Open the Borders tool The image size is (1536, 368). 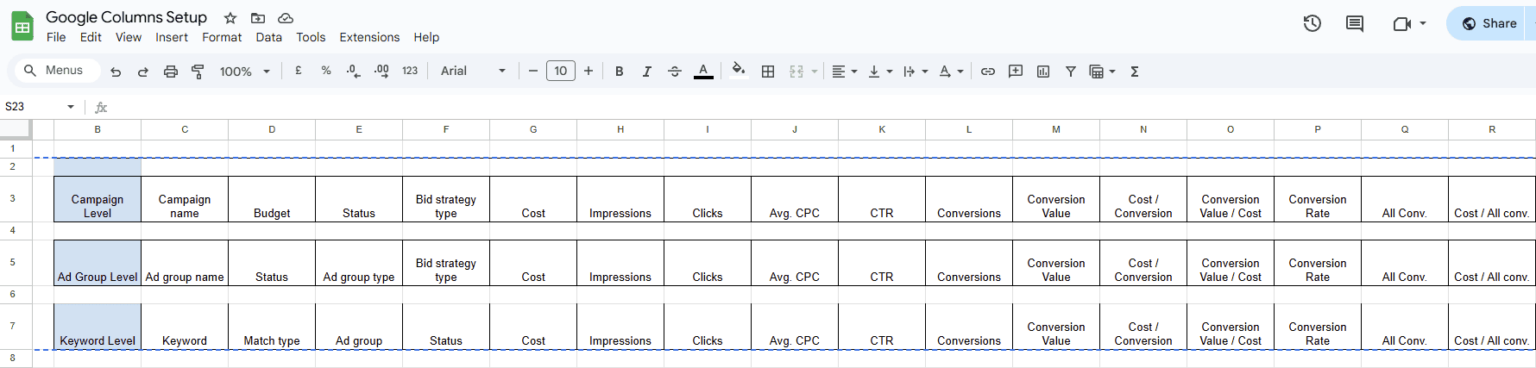pyautogui.click(x=768, y=71)
